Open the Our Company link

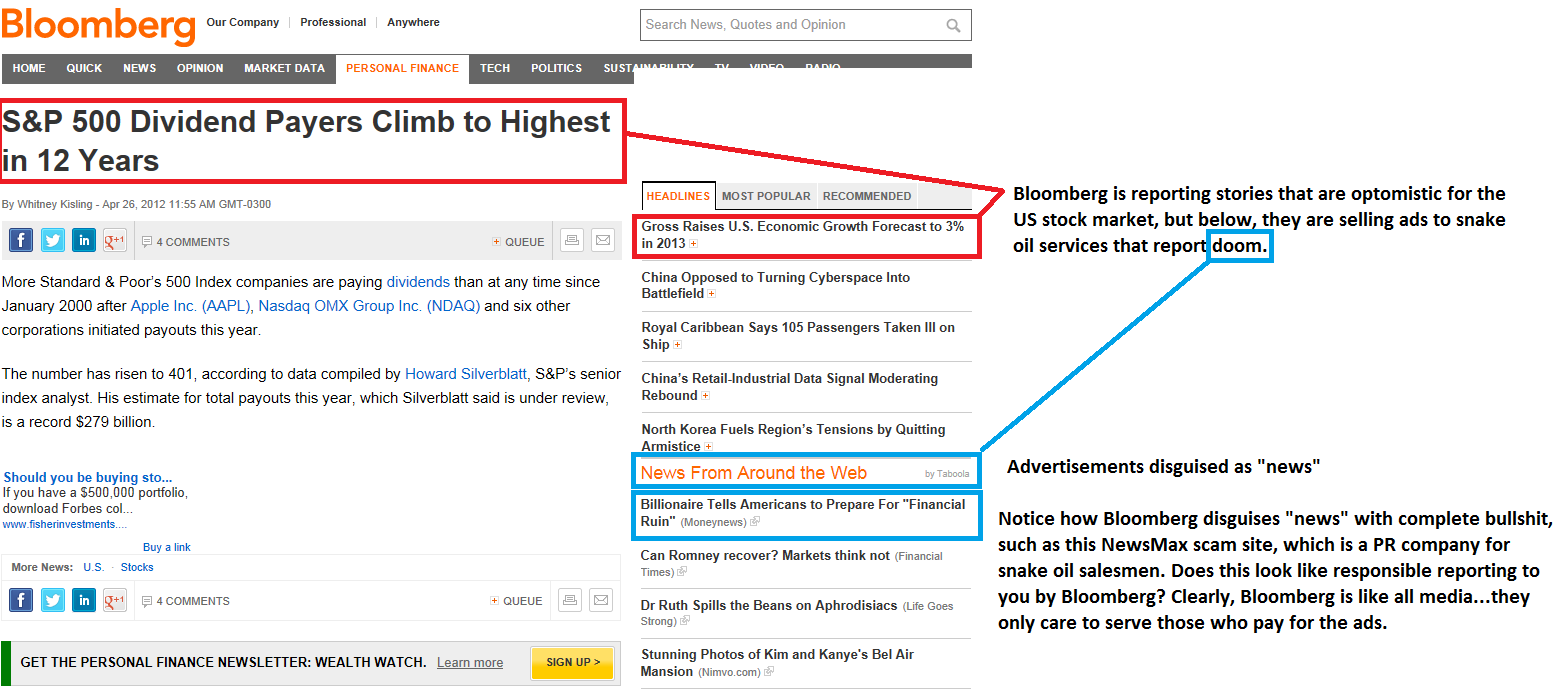coord(243,22)
